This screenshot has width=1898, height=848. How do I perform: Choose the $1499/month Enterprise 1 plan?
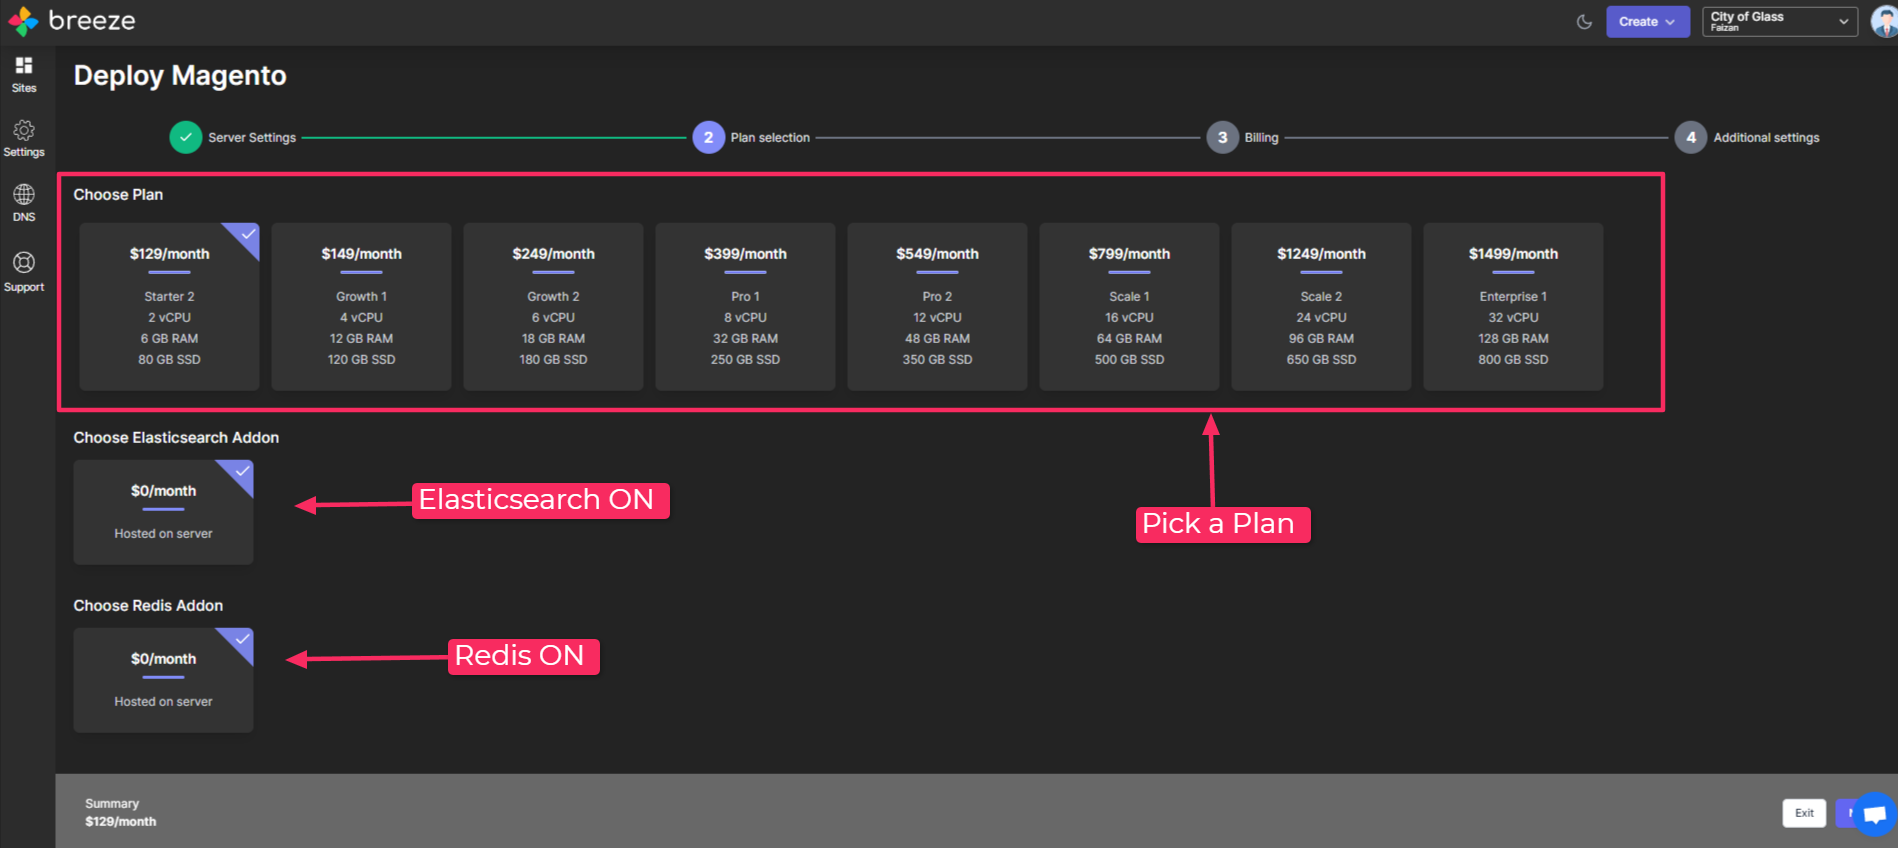[1513, 306]
